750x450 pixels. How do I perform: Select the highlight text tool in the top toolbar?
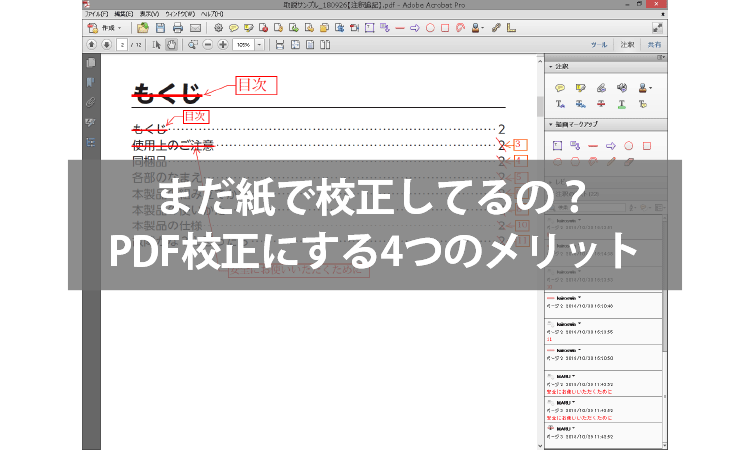[248, 28]
